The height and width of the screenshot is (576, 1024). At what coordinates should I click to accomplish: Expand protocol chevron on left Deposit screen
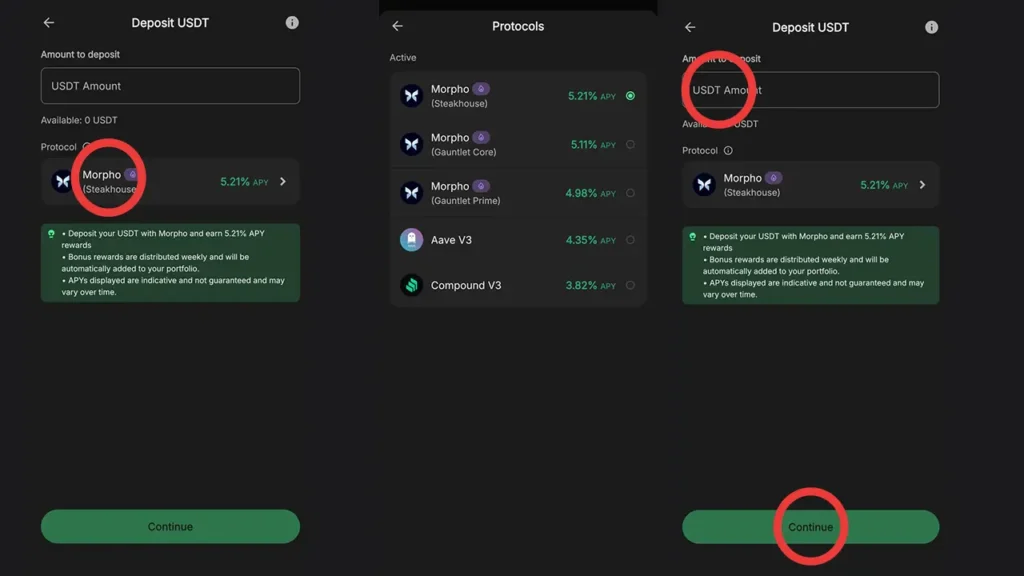[283, 182]
